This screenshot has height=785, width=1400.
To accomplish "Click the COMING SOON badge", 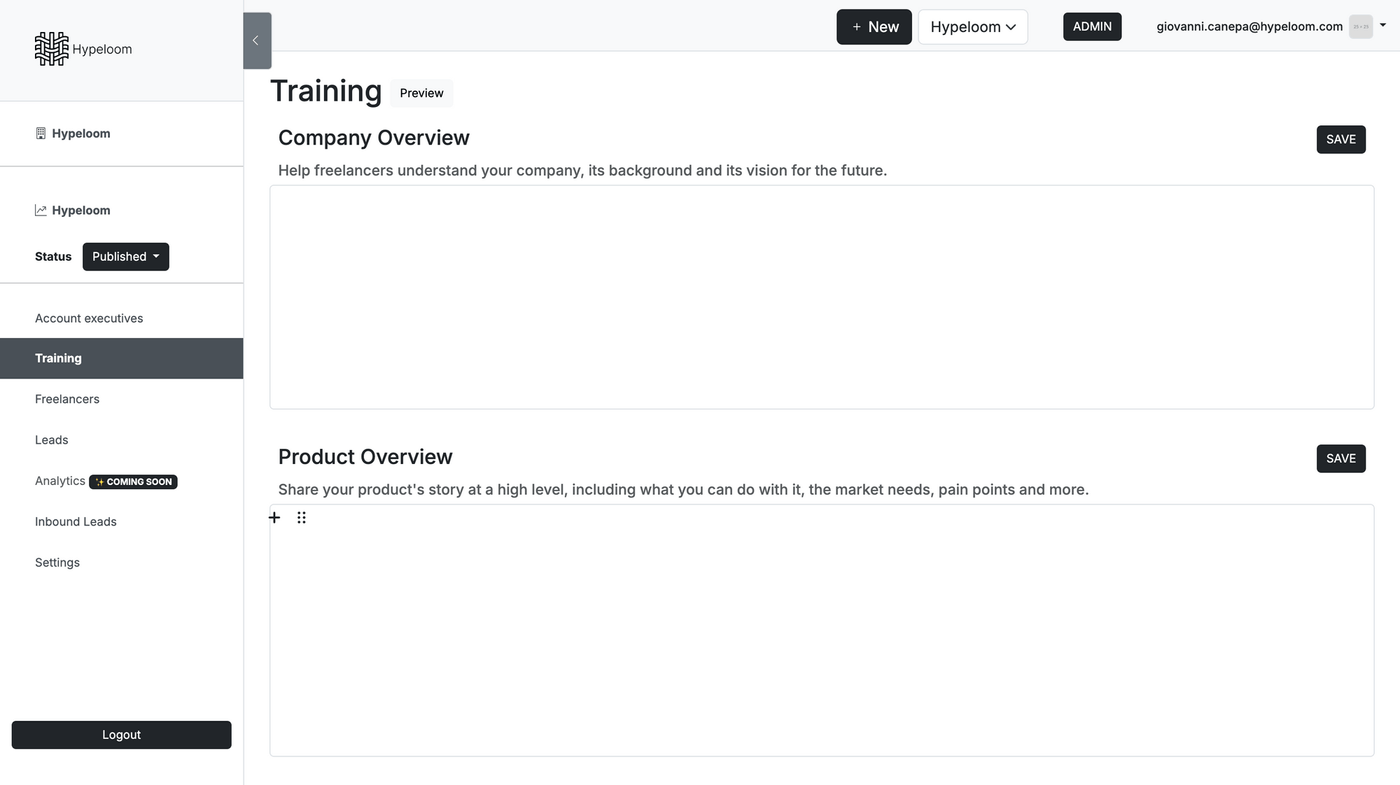I will coord(133,482).
